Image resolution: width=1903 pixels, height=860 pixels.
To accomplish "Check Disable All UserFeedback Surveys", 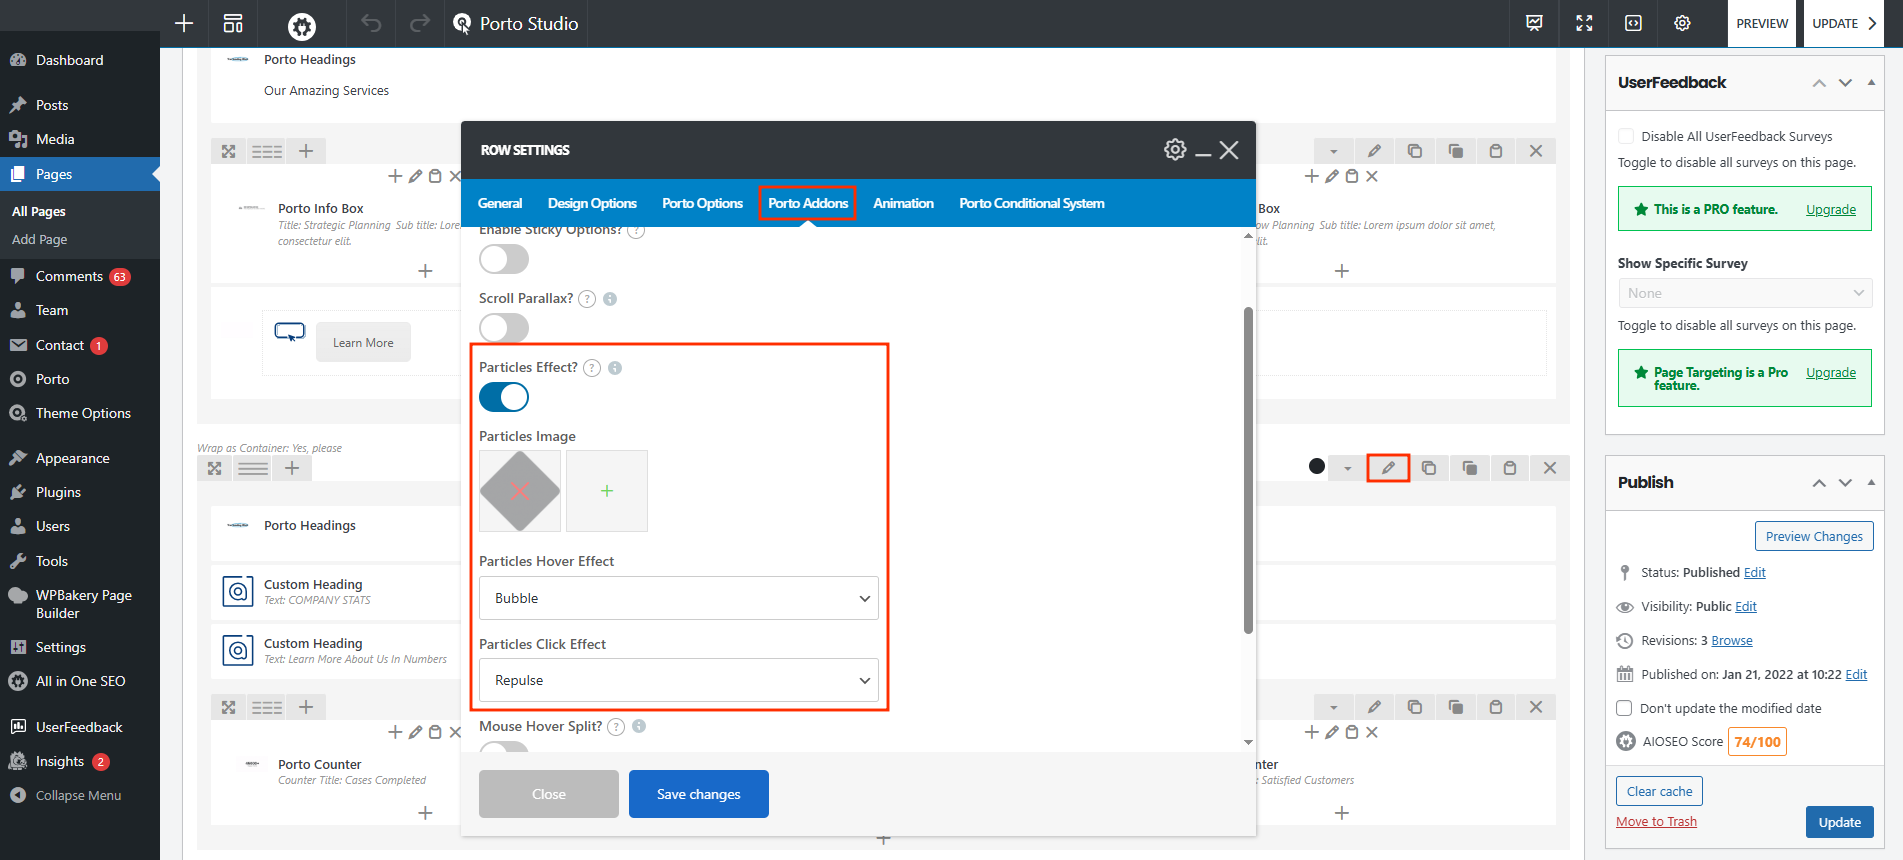I will [1626, 136].
